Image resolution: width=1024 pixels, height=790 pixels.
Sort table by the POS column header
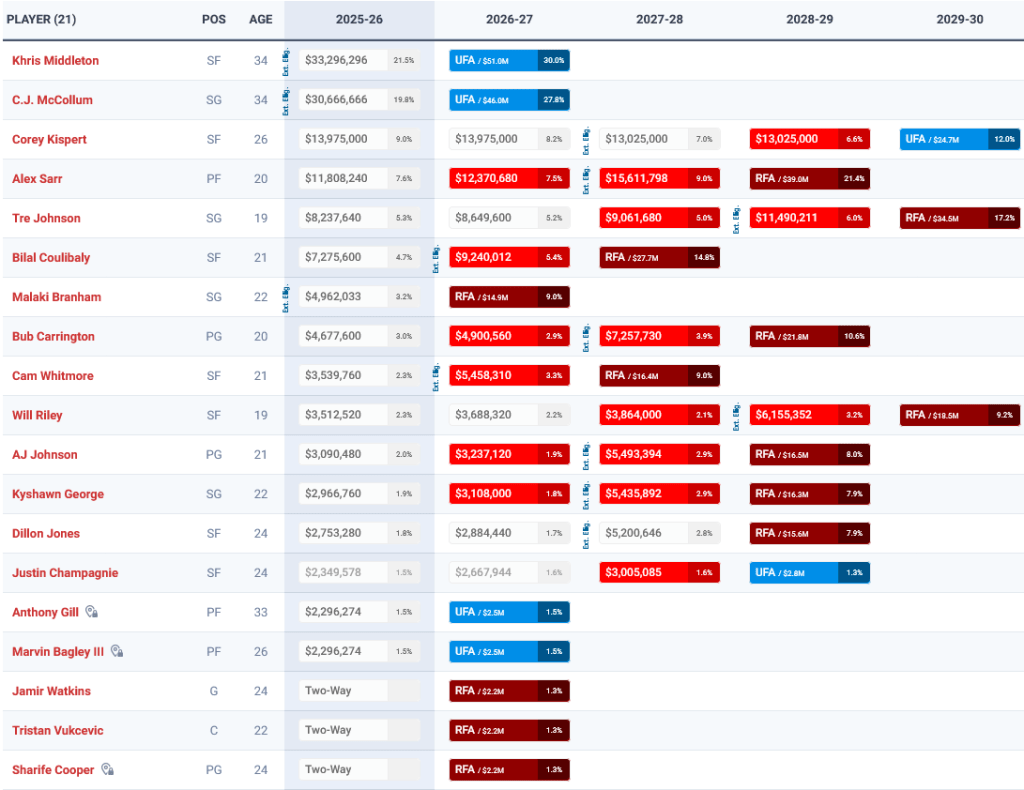212,19
